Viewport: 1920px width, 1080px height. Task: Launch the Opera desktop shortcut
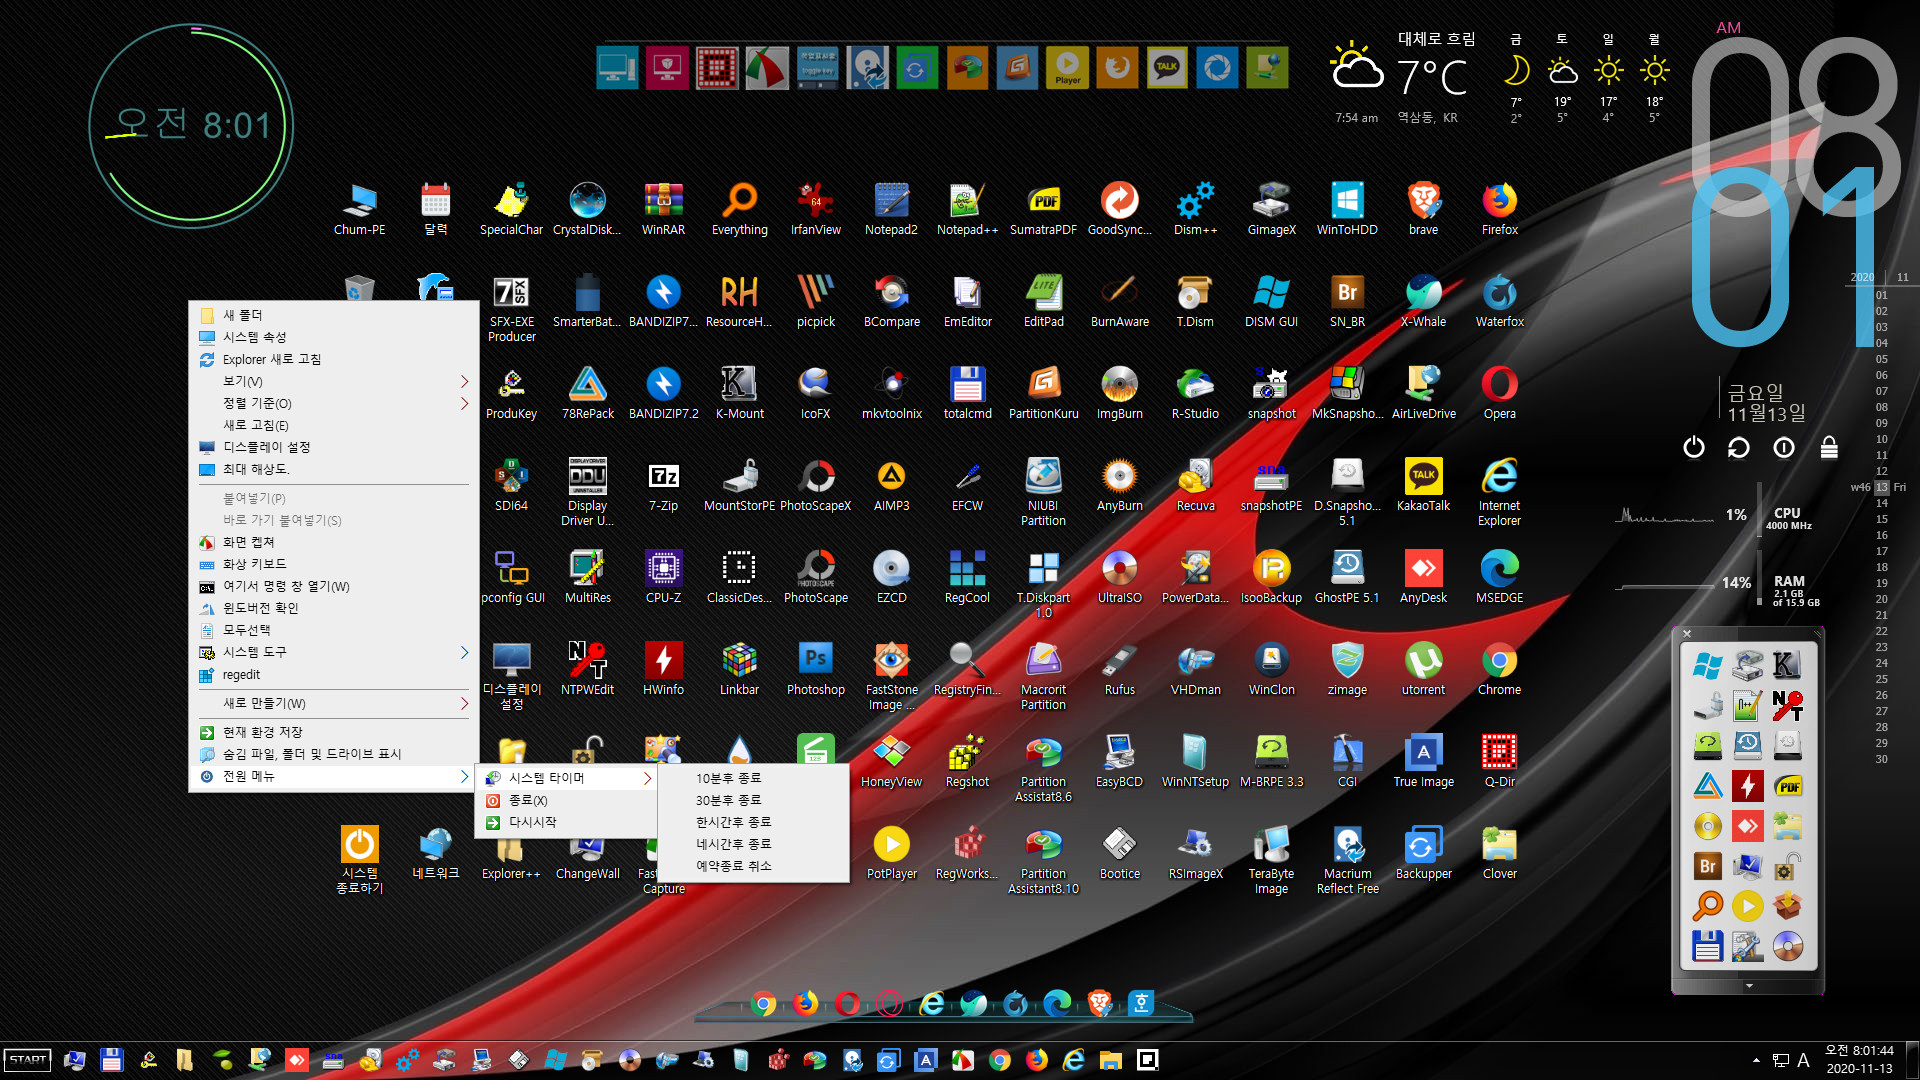[1499, 393]
